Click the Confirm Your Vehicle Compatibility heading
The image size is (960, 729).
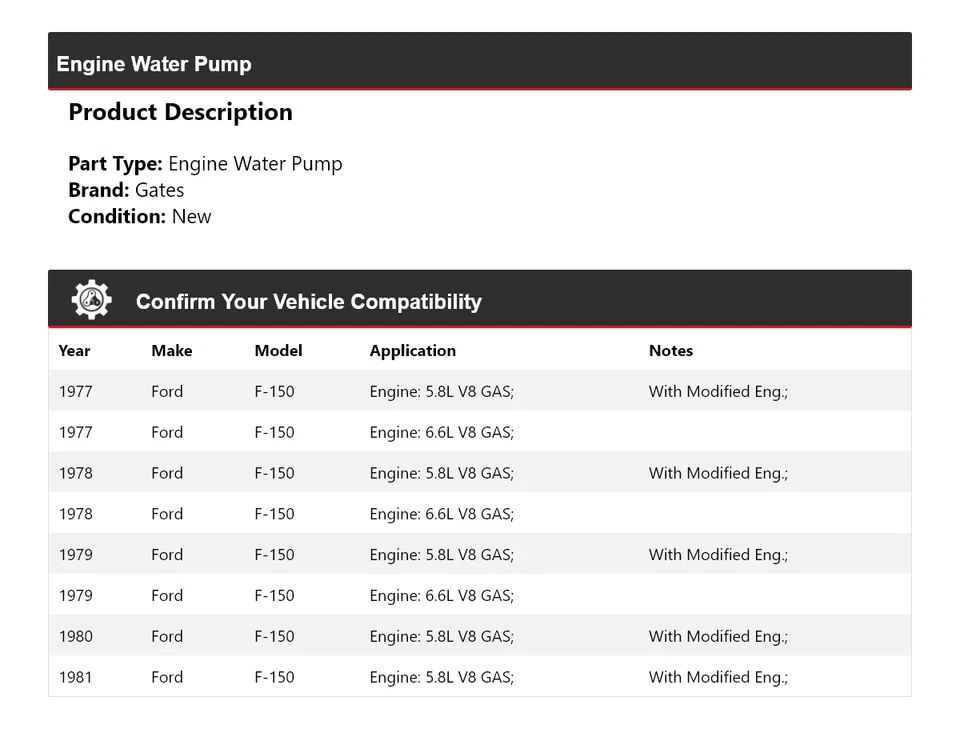308,302
